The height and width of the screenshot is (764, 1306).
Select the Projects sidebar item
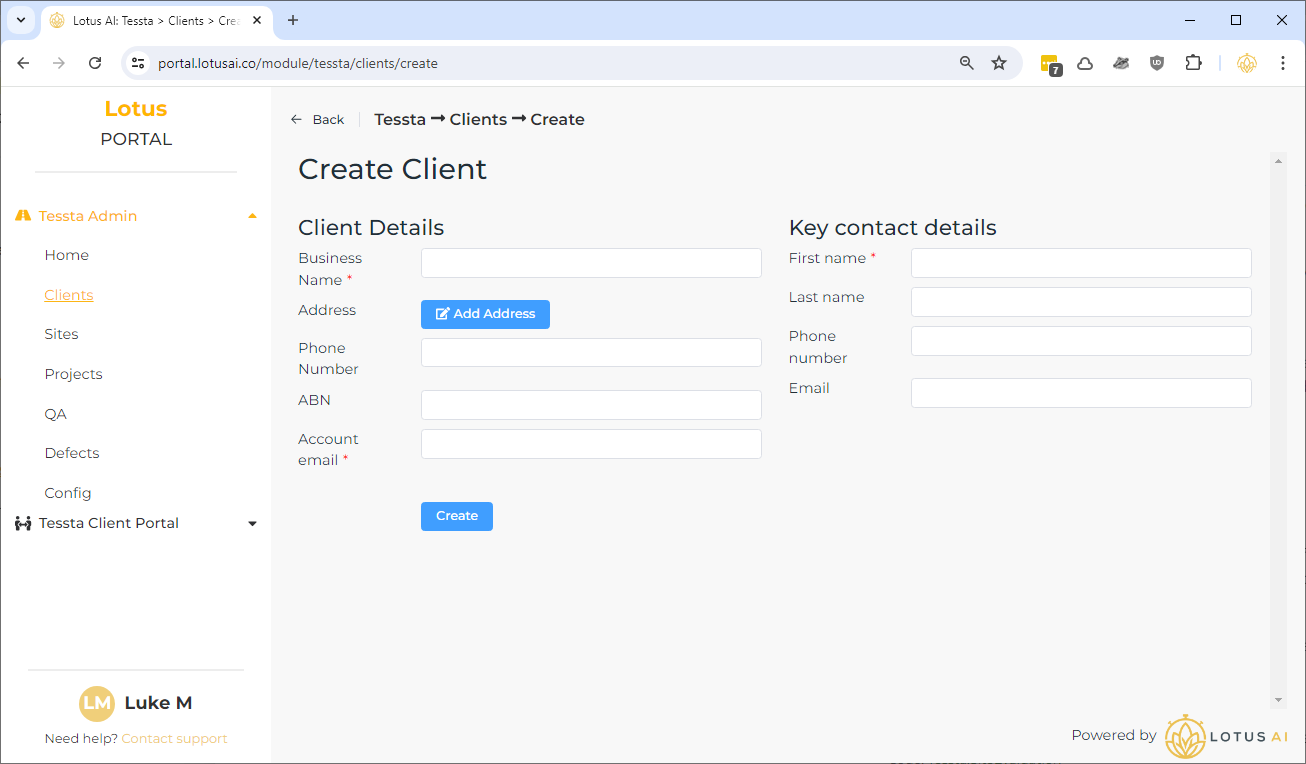(73, 374)
